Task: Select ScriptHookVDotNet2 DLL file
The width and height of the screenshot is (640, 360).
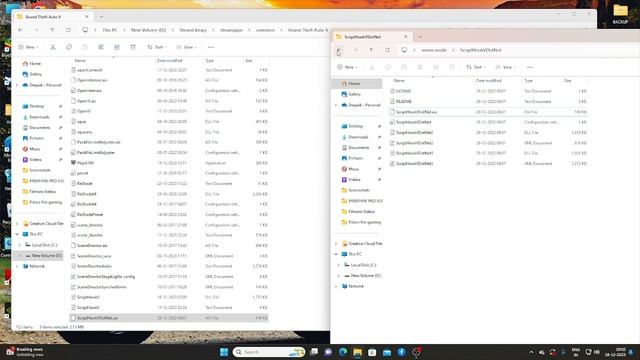Action: (488, 133)
